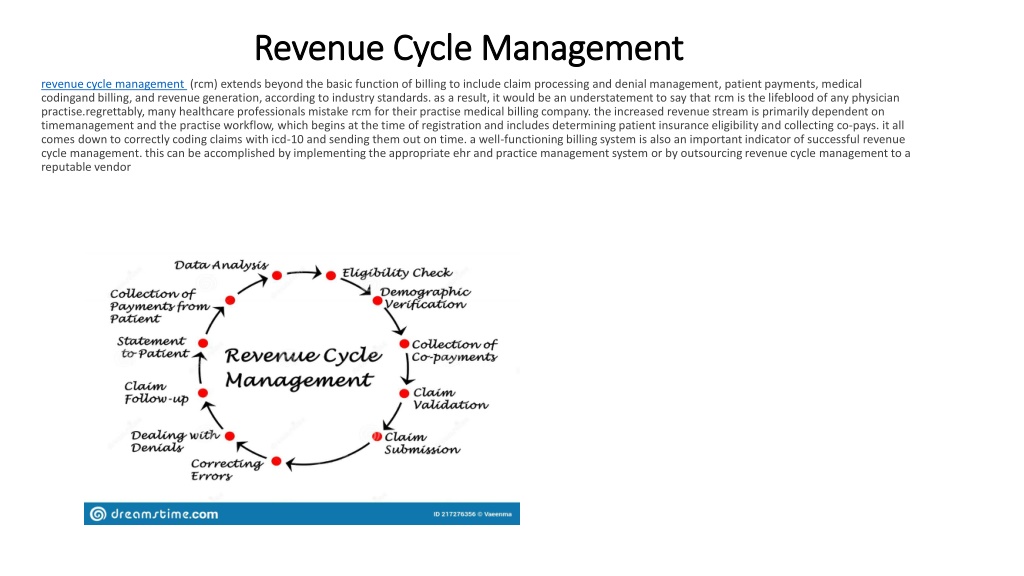Select the "Demographic Verification" label

pyautogui.click(x=425, y=298)
